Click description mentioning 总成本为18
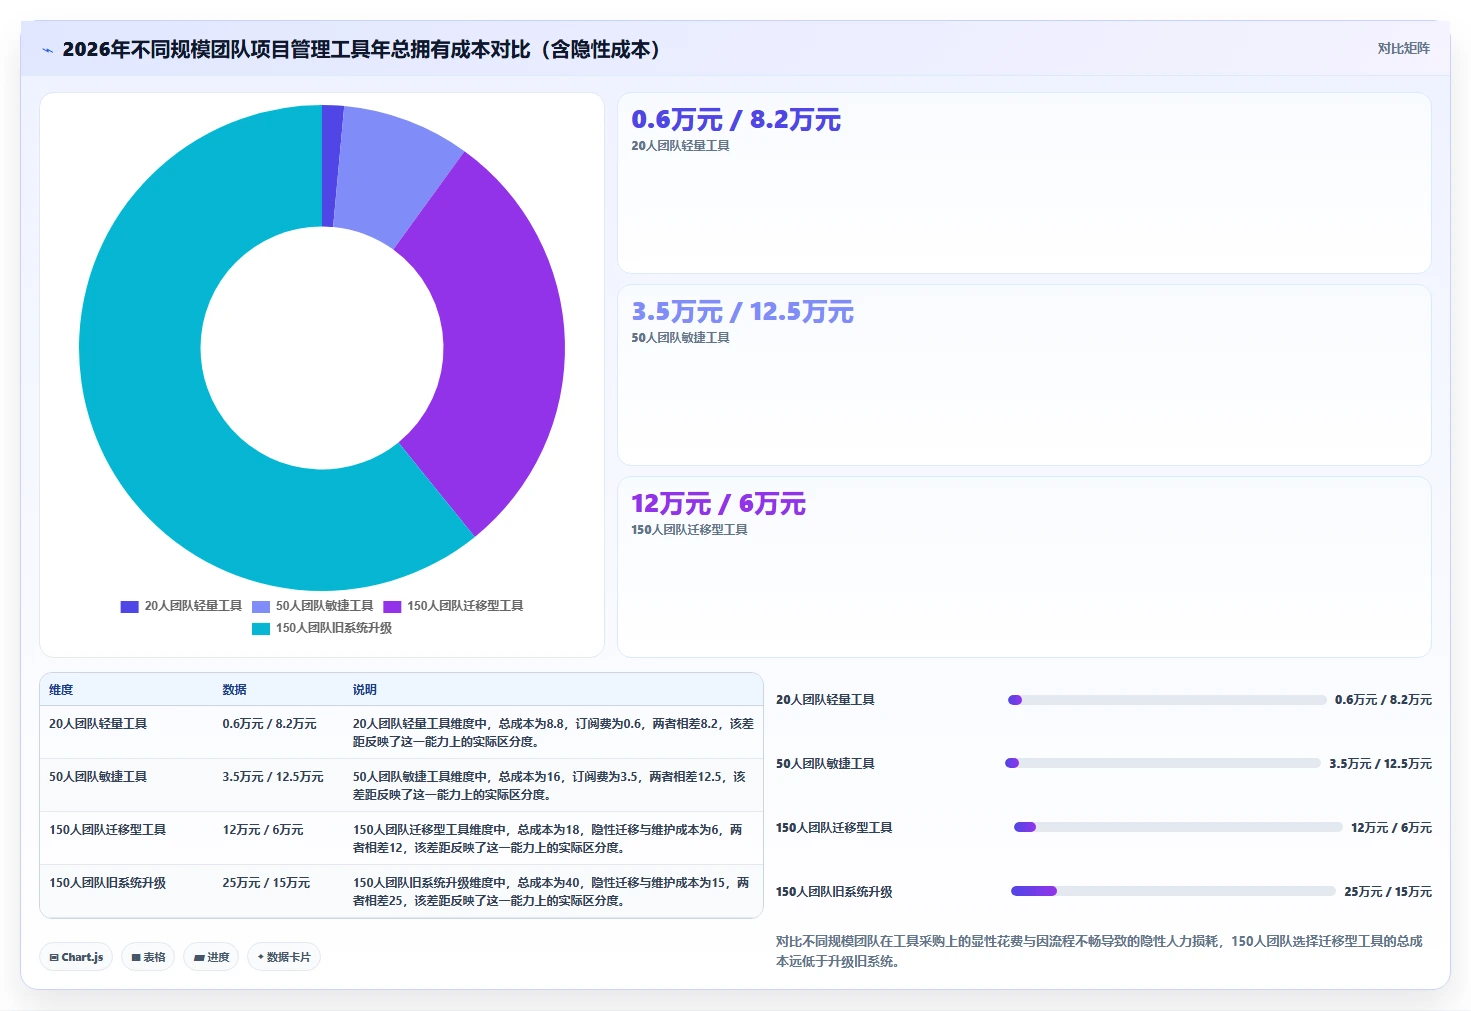The height and width of the screenshot is (1011, 1471). (548, 839)
